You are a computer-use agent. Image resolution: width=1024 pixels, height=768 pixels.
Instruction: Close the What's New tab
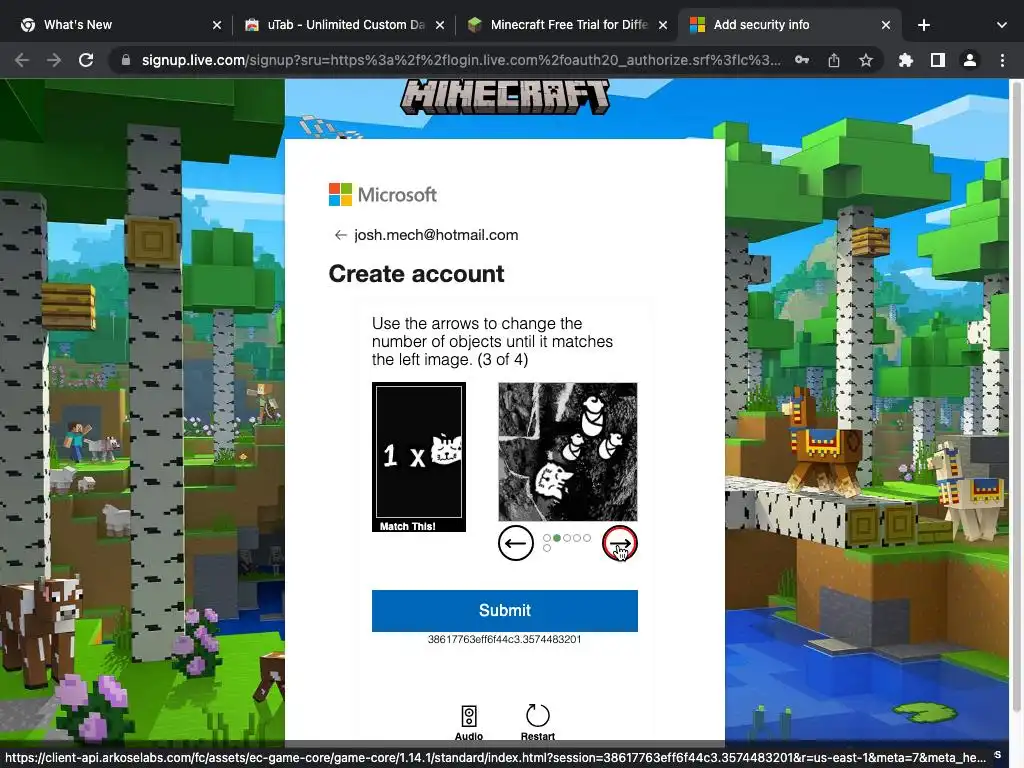[217, 25]
